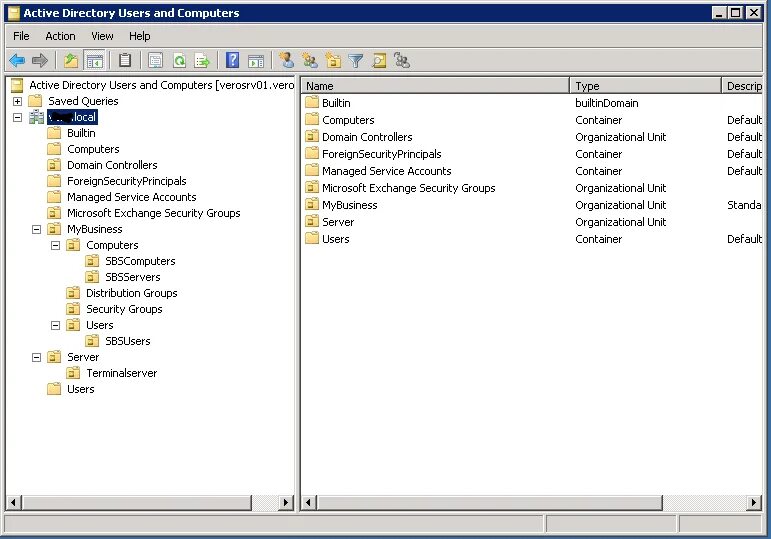Click the Find objects toolbar icon
The width and height of the screenshot is (771, 539).
(x=379, y=61)
